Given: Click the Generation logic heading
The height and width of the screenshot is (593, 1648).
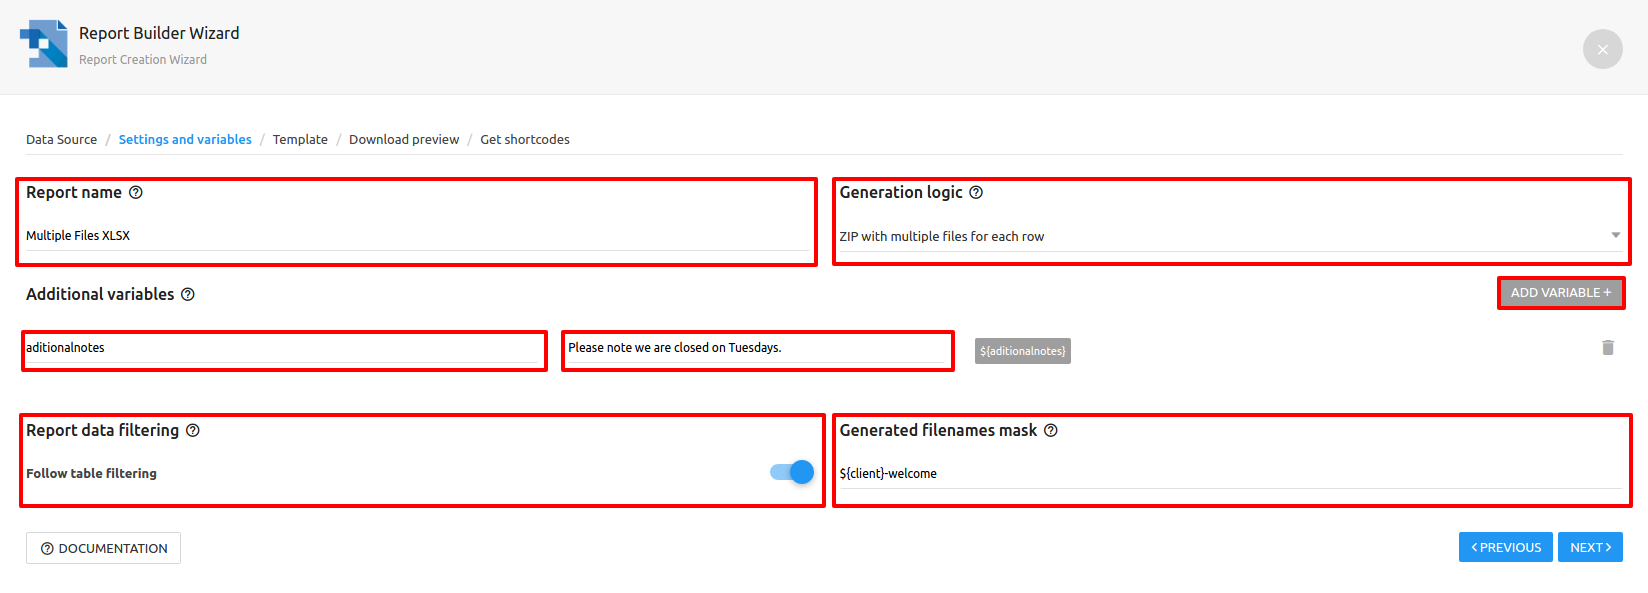Looking at the screenshot, I should [901, 192].
